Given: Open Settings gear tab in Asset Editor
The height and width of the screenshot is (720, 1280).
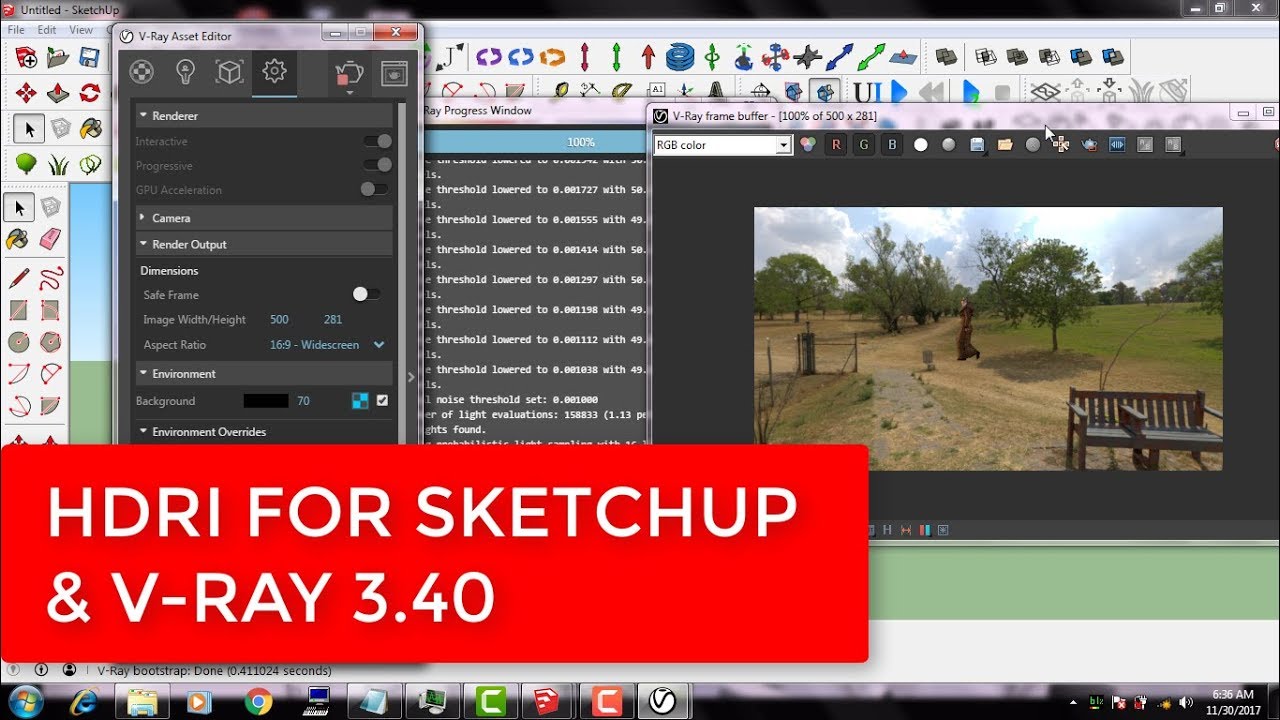Looking at the screenshot, I should [x=274, y=72].
